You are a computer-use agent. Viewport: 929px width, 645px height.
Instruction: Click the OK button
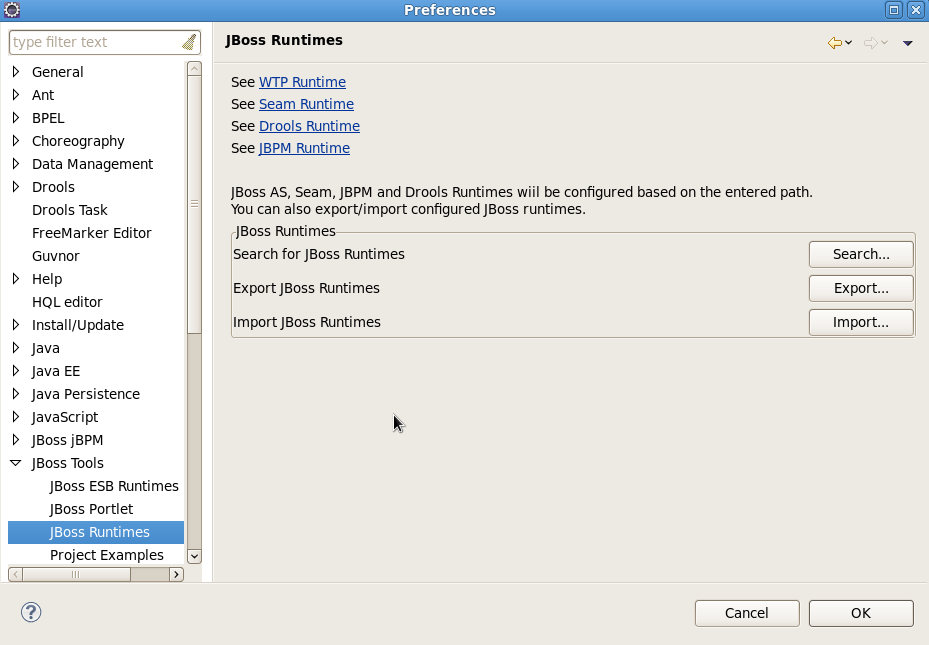click(x=861, y=613)
